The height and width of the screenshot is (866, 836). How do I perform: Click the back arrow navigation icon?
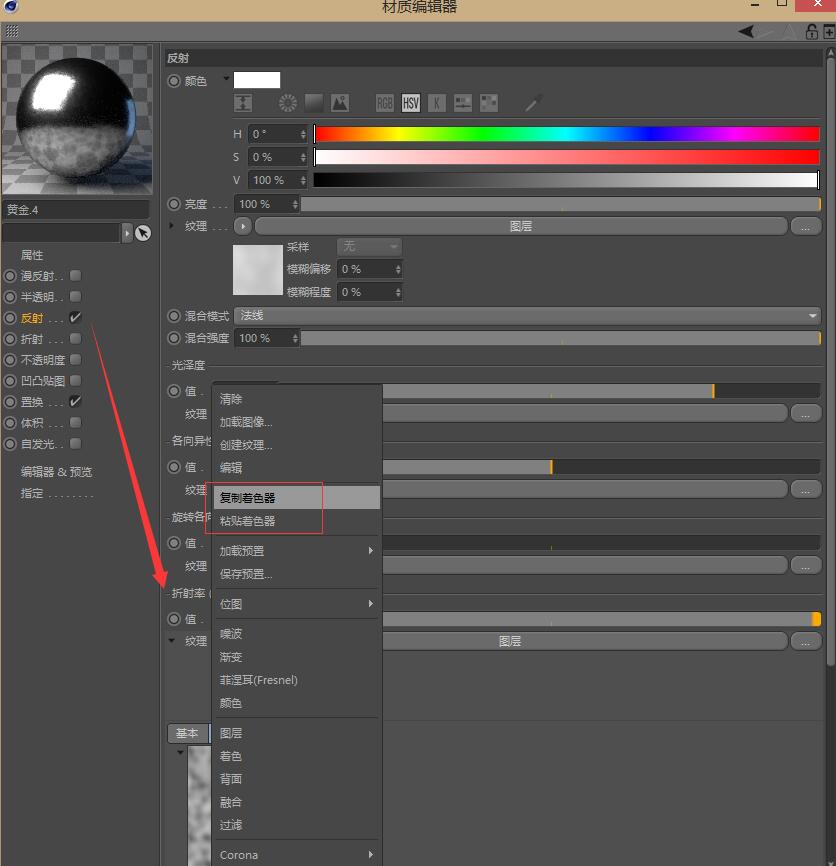click(748, 32)
